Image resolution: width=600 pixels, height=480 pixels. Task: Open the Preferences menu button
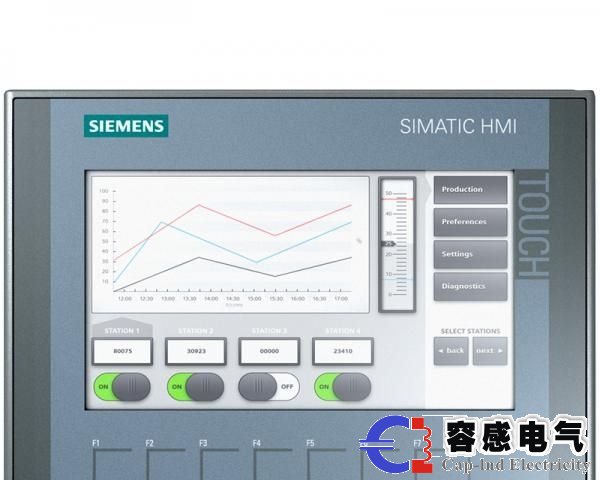coord(470,222)
